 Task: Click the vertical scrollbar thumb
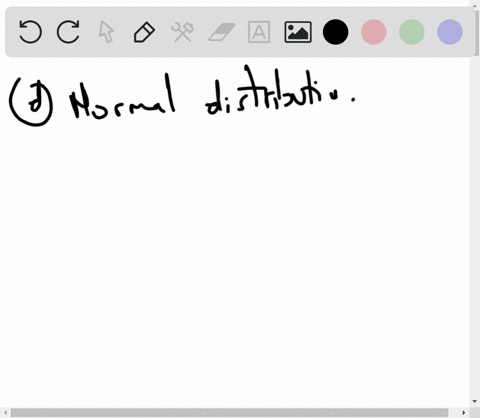tap(477, 32)
